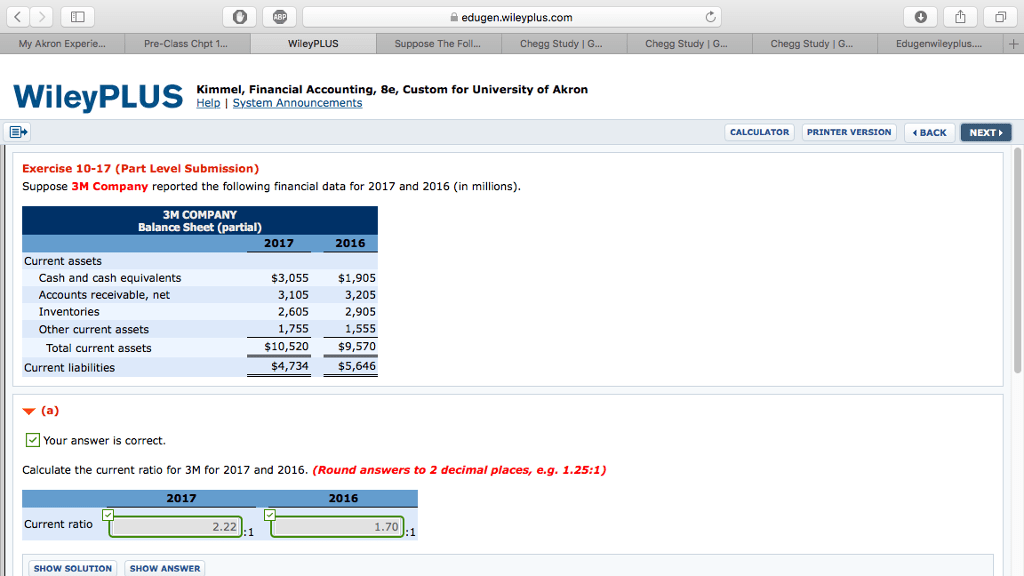Click SHOW SOLUTION button
The width and height of the screenshot is (1024, 576).
[72, 568]
